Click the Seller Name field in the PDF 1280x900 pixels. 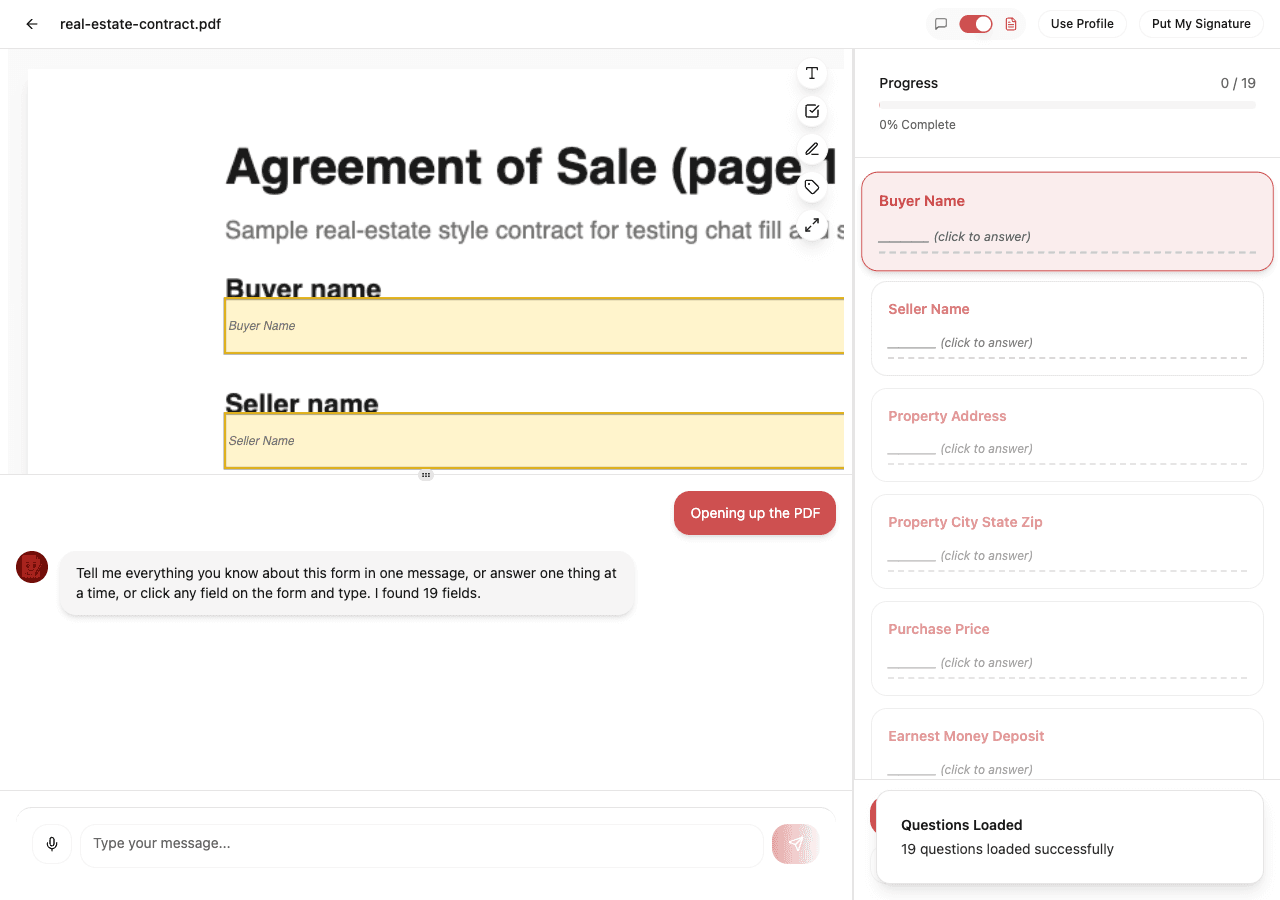pos(534,441)
